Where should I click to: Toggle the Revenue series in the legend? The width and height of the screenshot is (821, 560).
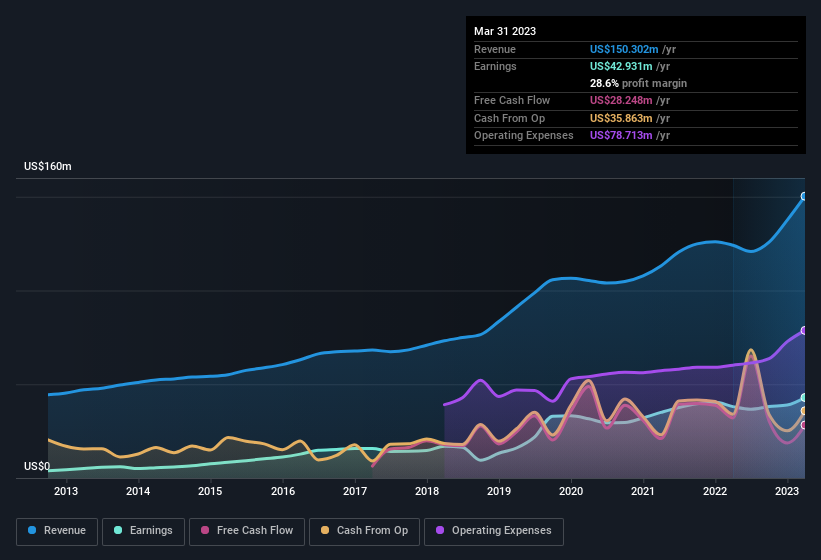[58, 531]
